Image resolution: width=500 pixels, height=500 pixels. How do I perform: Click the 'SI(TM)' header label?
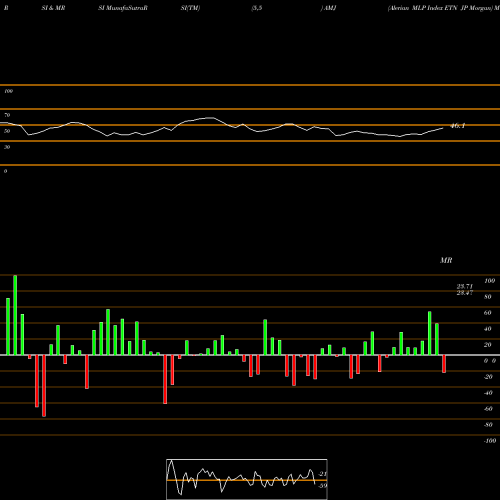190,8
